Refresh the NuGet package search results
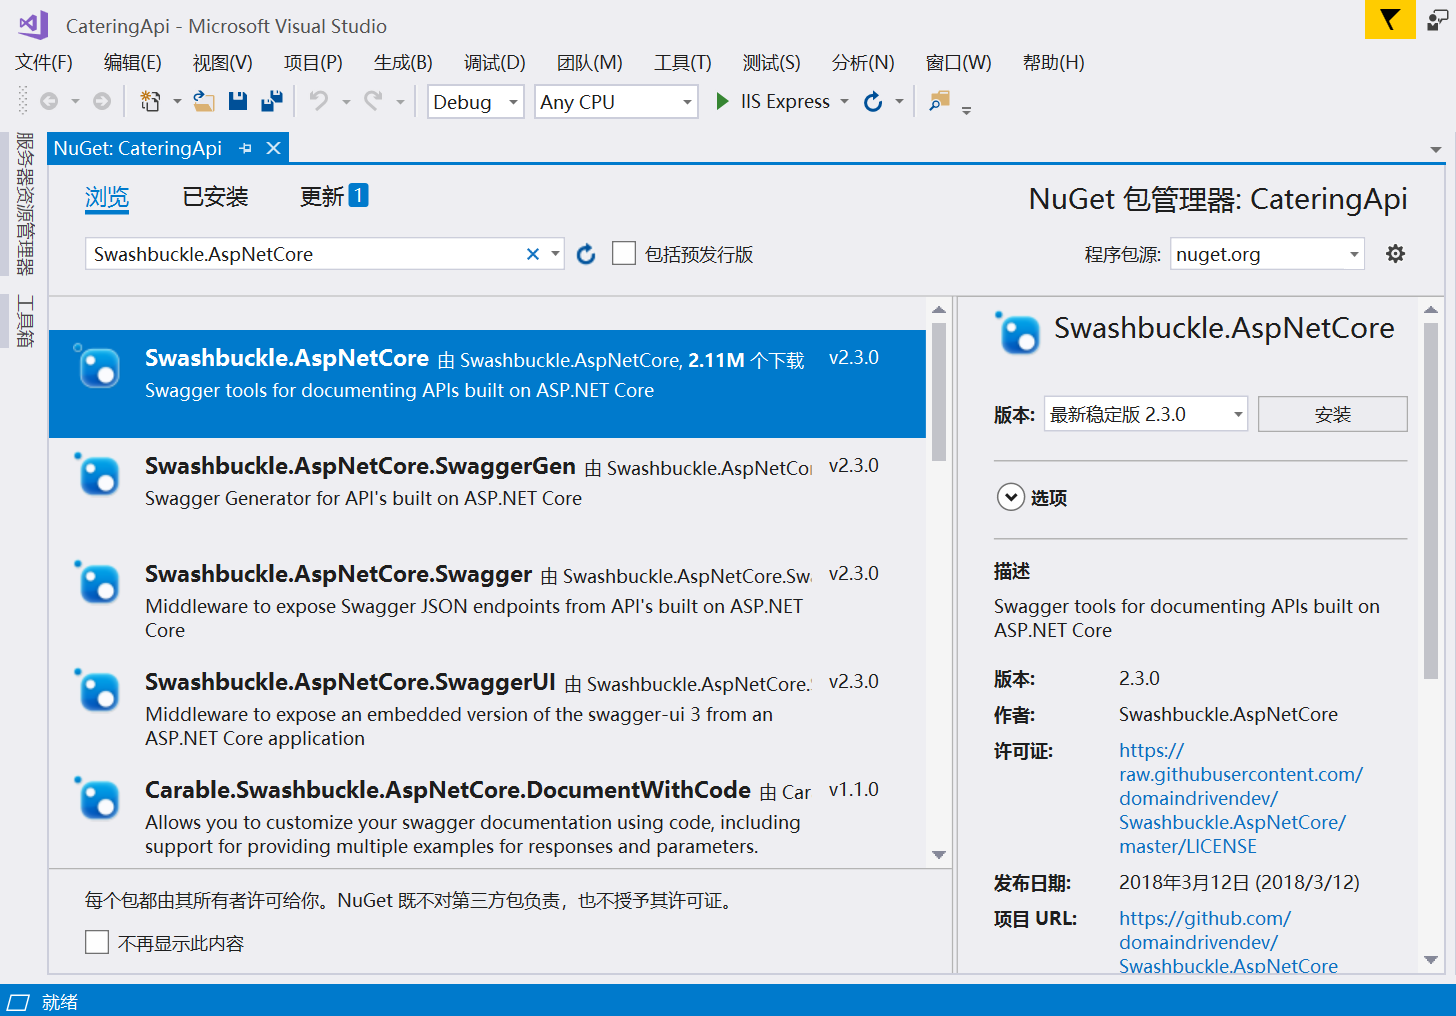The height and width of the screenshot is (1016, 1456). 586,254
